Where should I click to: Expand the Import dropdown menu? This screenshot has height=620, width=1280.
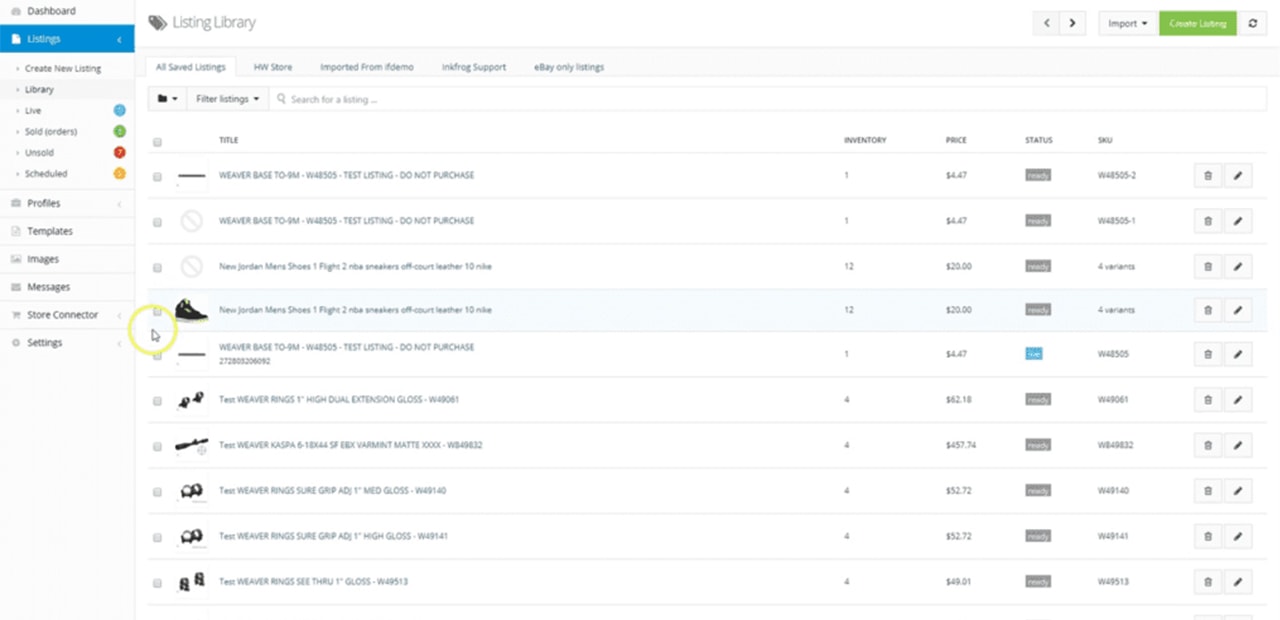pyautogui.click(x=1127, y=23)
